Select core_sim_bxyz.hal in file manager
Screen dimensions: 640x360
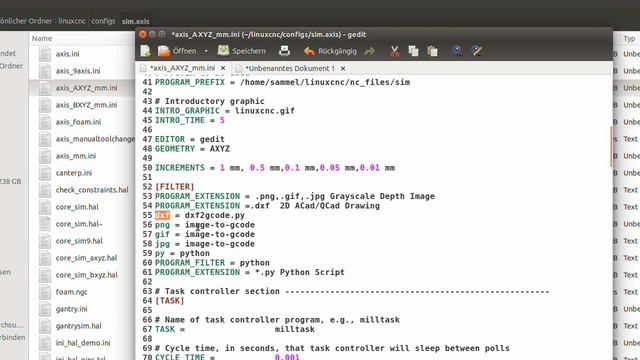87,275
